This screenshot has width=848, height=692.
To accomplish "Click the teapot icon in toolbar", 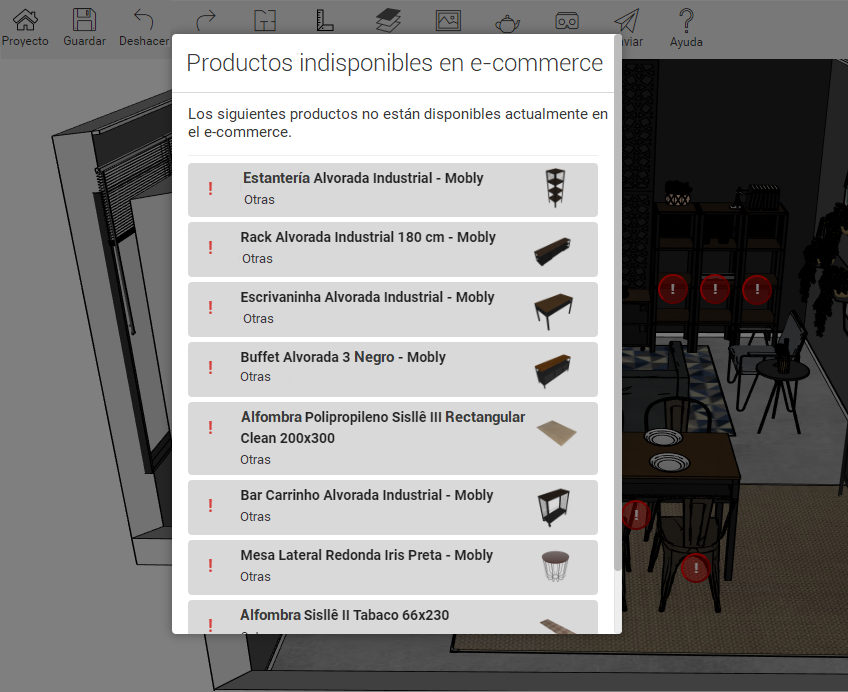I will coord(507,23).
